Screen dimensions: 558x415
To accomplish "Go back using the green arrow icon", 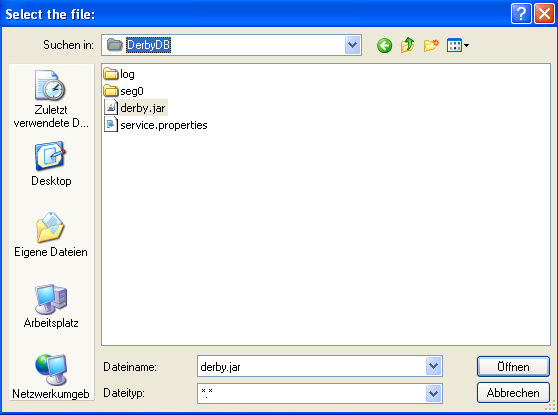I will tap(384, 46).
